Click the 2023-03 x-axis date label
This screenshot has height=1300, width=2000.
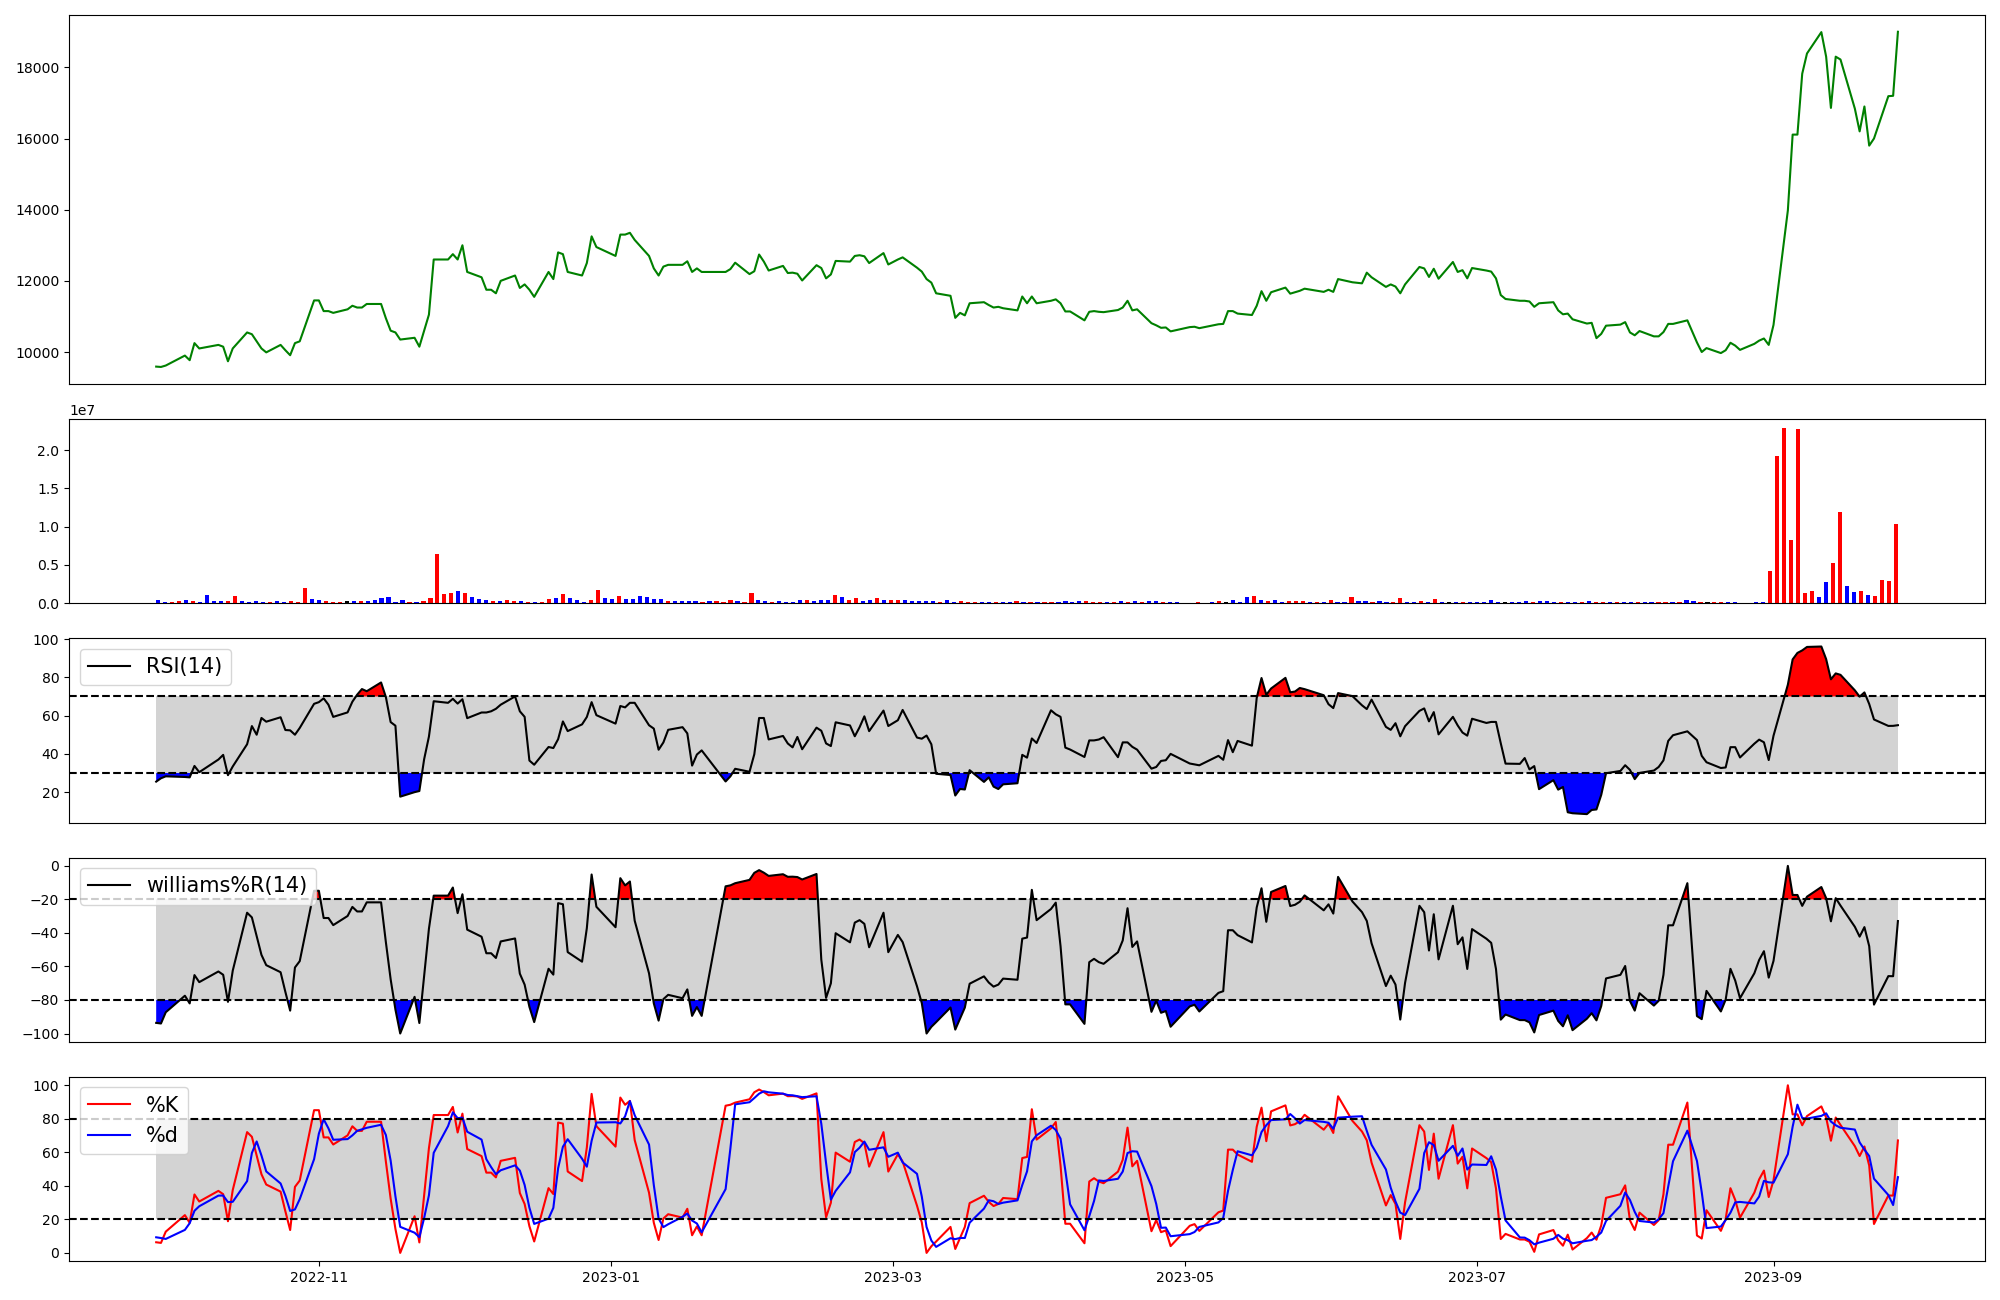893,1277
